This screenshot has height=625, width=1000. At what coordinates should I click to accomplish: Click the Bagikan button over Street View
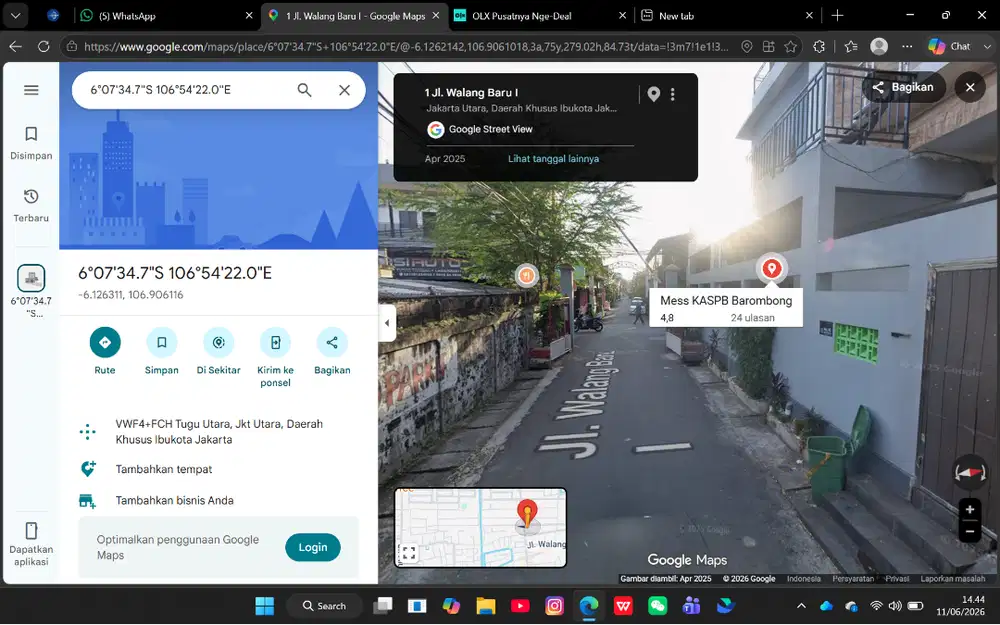coord(902,87)
